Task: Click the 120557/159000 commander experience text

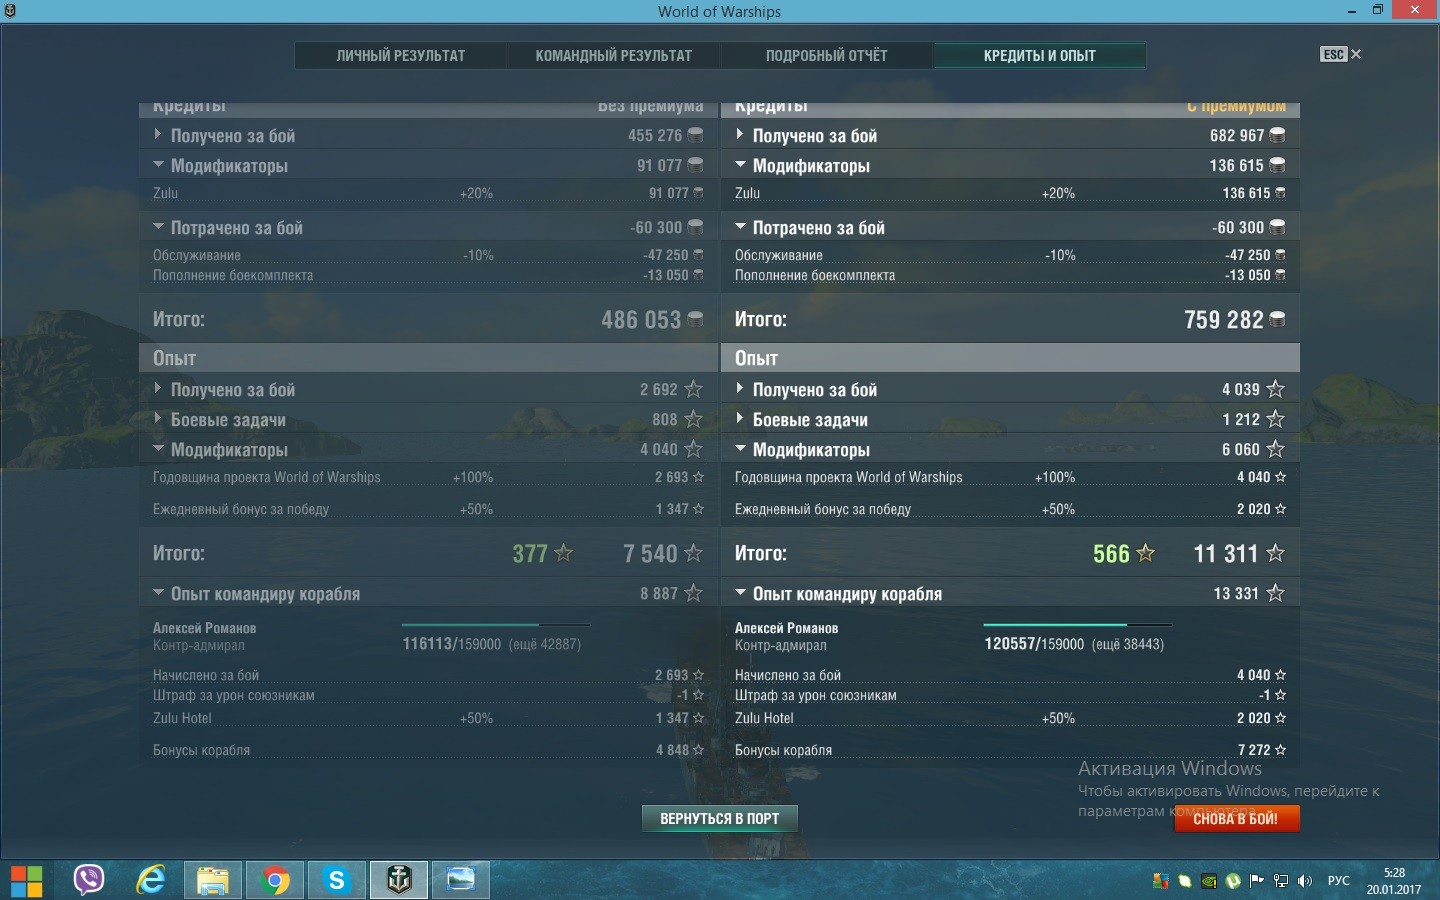Action: (1034, 644)
